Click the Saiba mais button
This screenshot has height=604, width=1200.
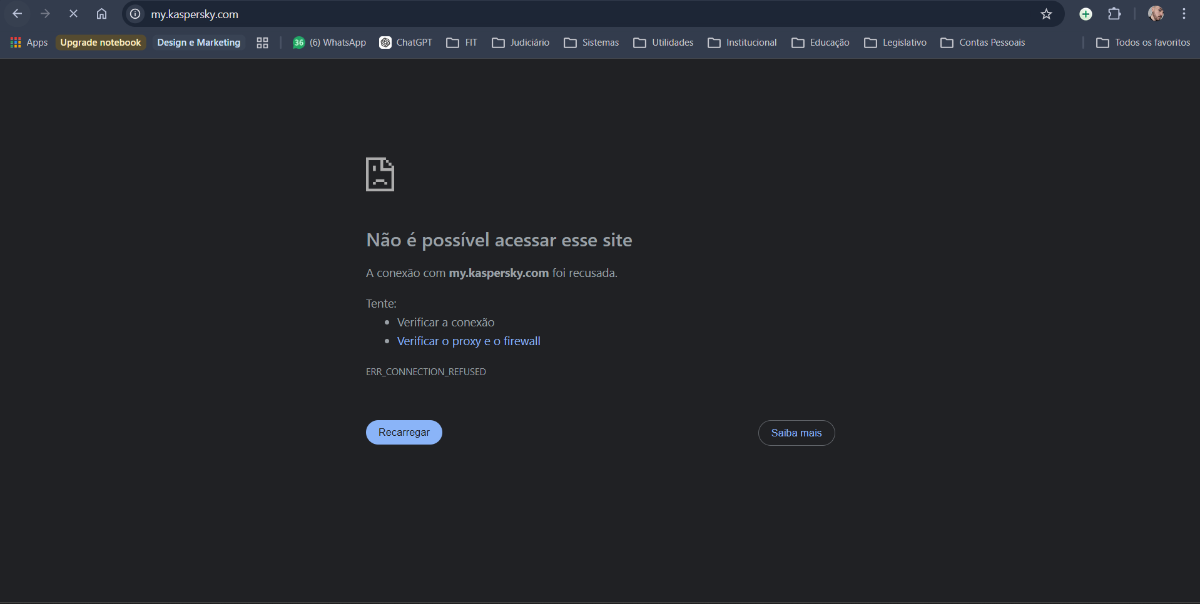point(796,433)
